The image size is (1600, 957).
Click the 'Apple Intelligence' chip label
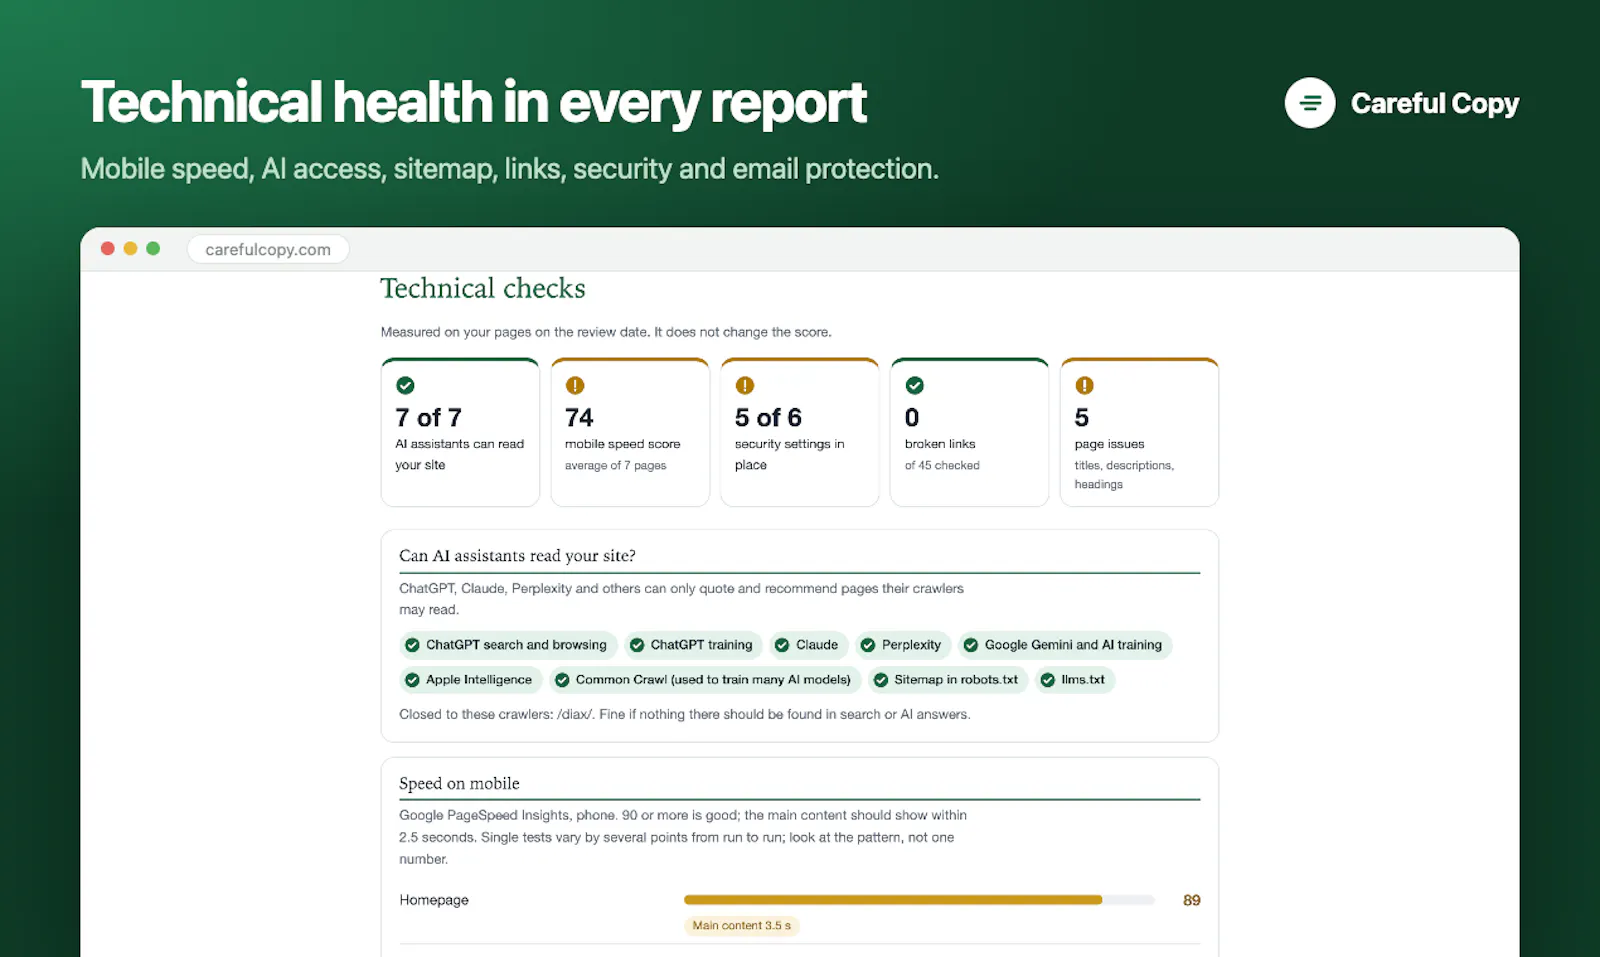[x=479, y=680]
